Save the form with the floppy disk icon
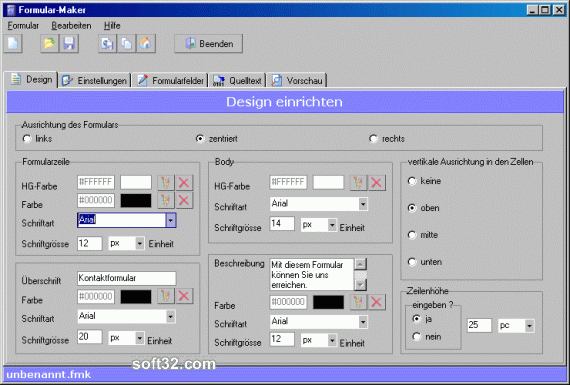This screenshot has width=570, height=385. click(69, 44)
